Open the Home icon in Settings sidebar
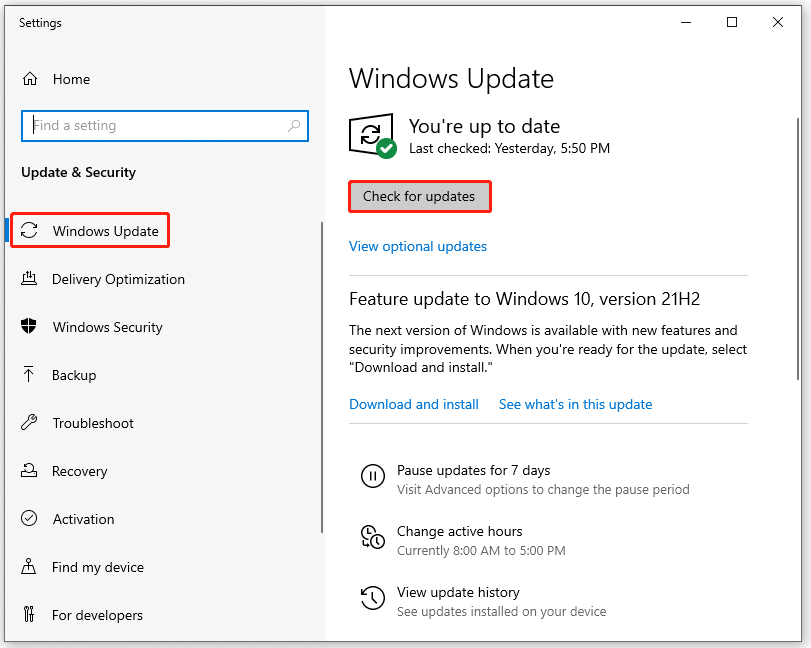This screenshot has width=811, height=648. point(32,79)
